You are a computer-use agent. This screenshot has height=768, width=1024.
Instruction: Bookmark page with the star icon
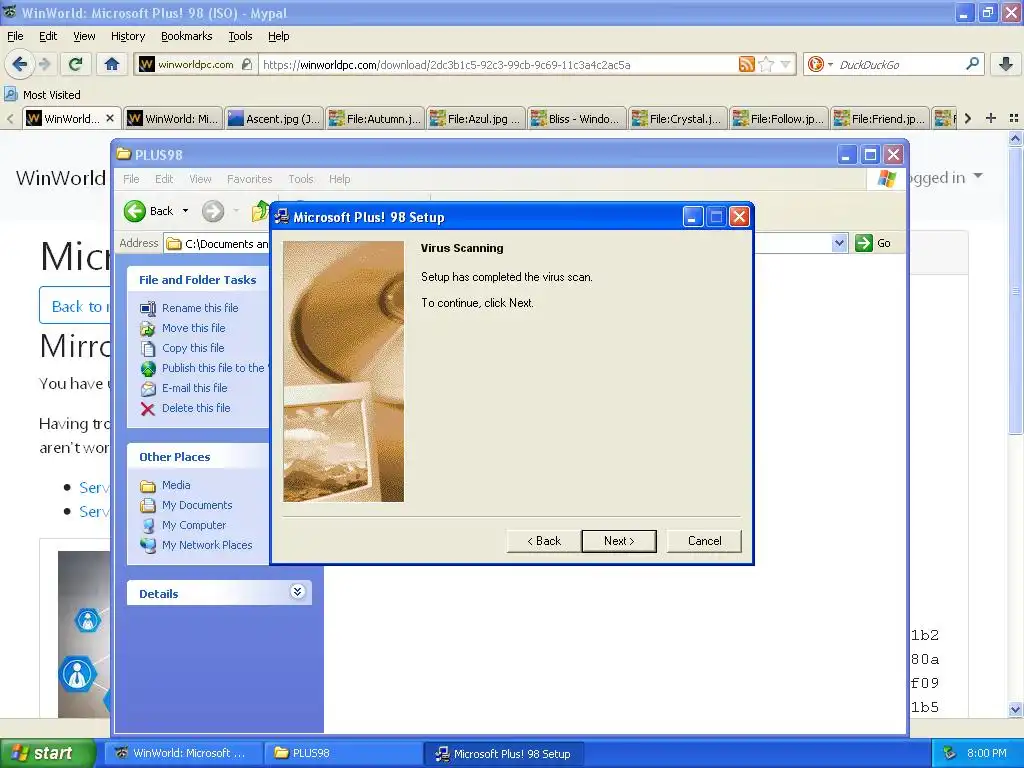(x=767, y=64)
